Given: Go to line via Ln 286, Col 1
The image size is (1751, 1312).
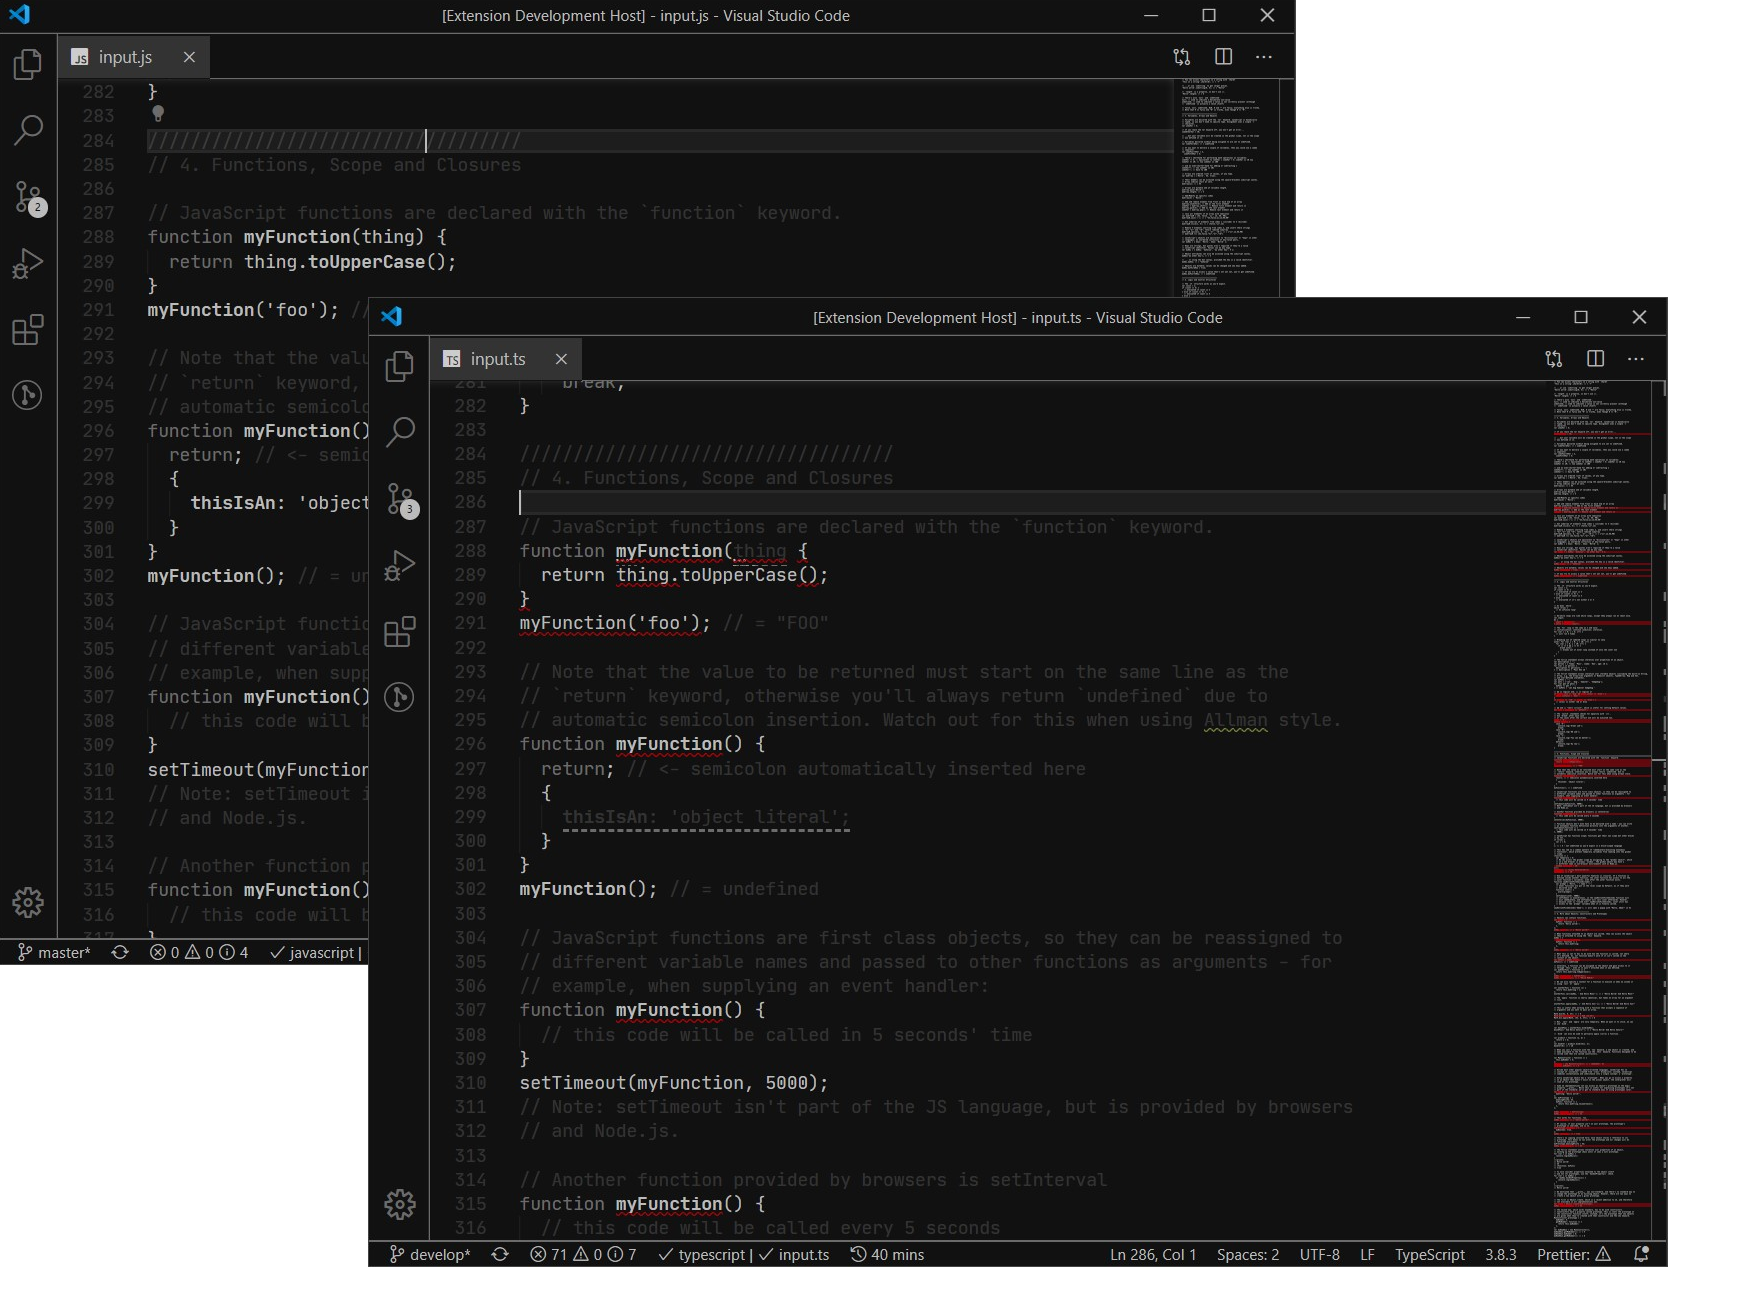Looking at the screenshot, I should point(1153,1254).
